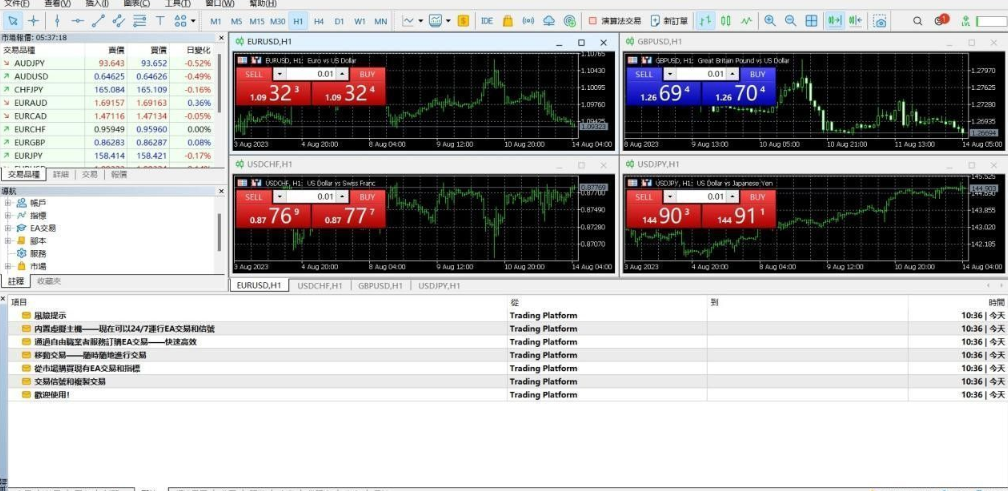Click the zoom out magnifier icon

click(x=790, y=20)
